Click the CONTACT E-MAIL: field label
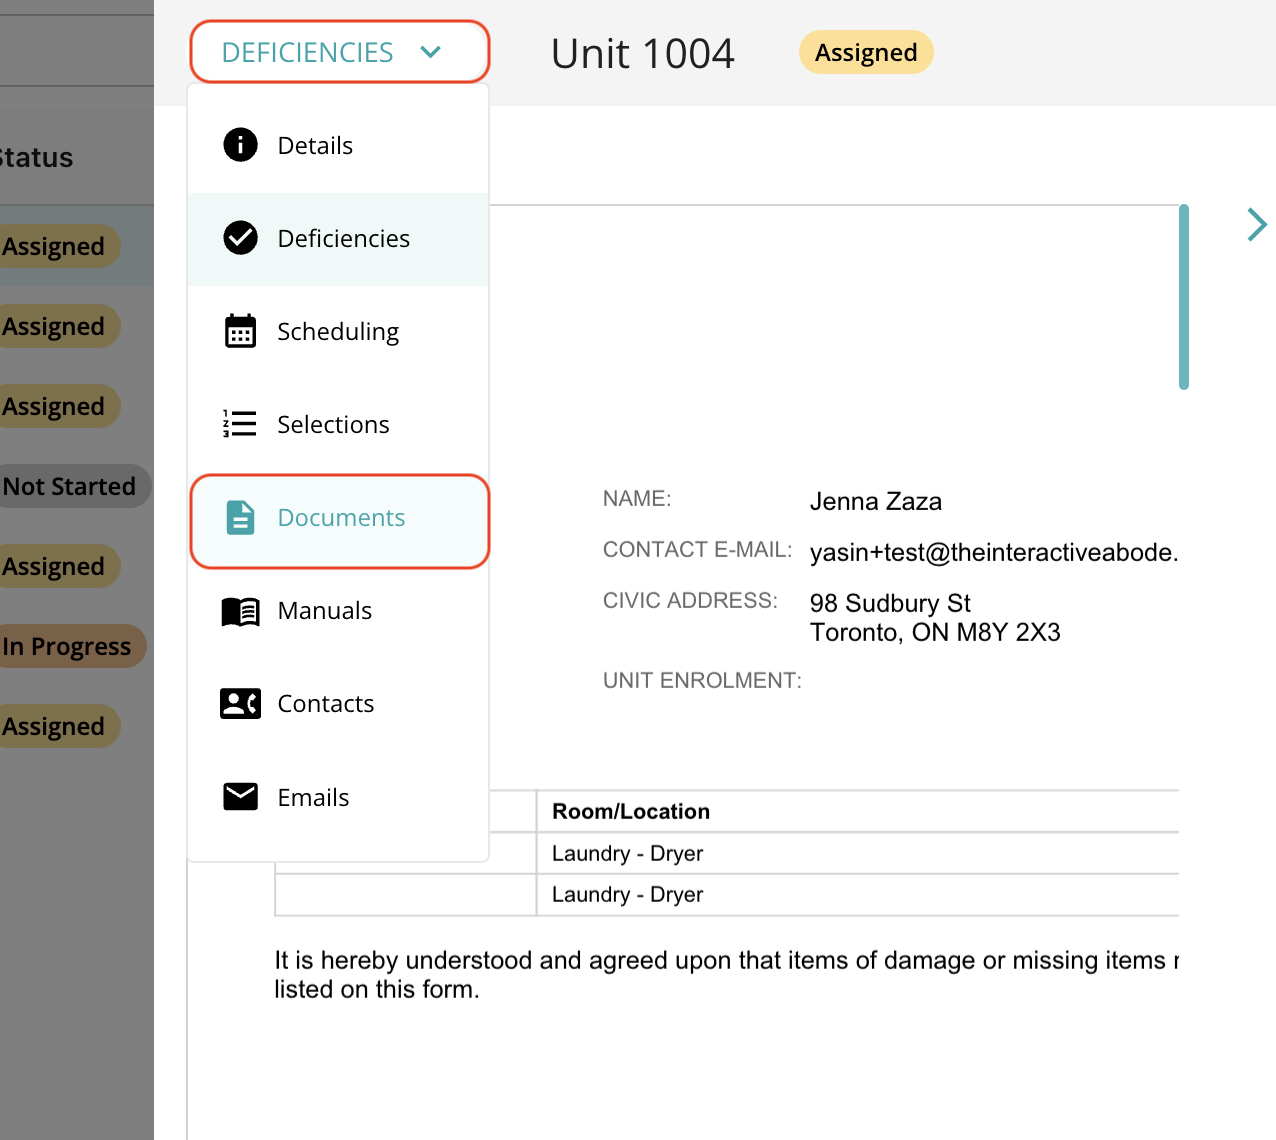The height and width of the screenshot is (1140, 1276). (697, 549)
